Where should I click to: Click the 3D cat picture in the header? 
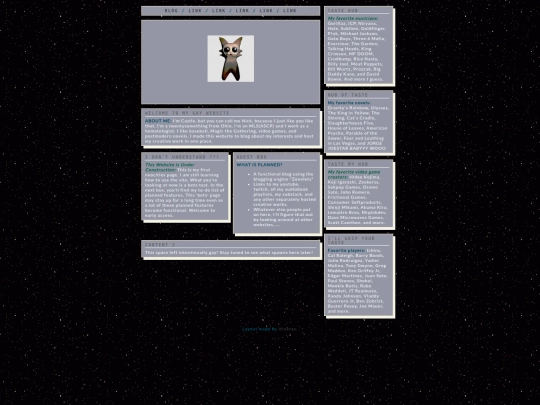click(x=231, y=59)
